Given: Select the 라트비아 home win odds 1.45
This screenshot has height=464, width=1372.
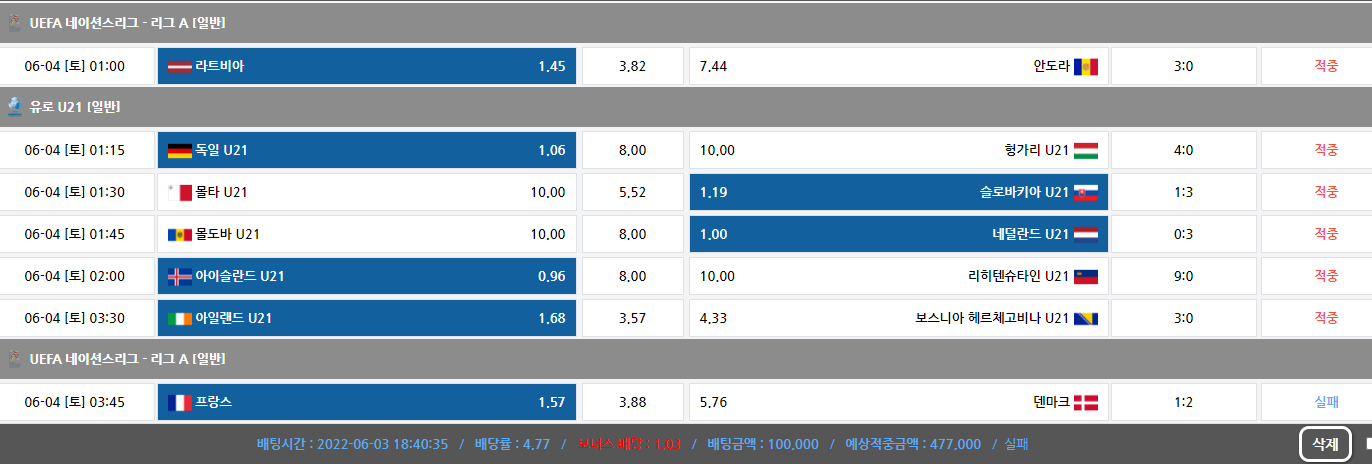Looking at the screenshot, I should click(x=367, y=67).
